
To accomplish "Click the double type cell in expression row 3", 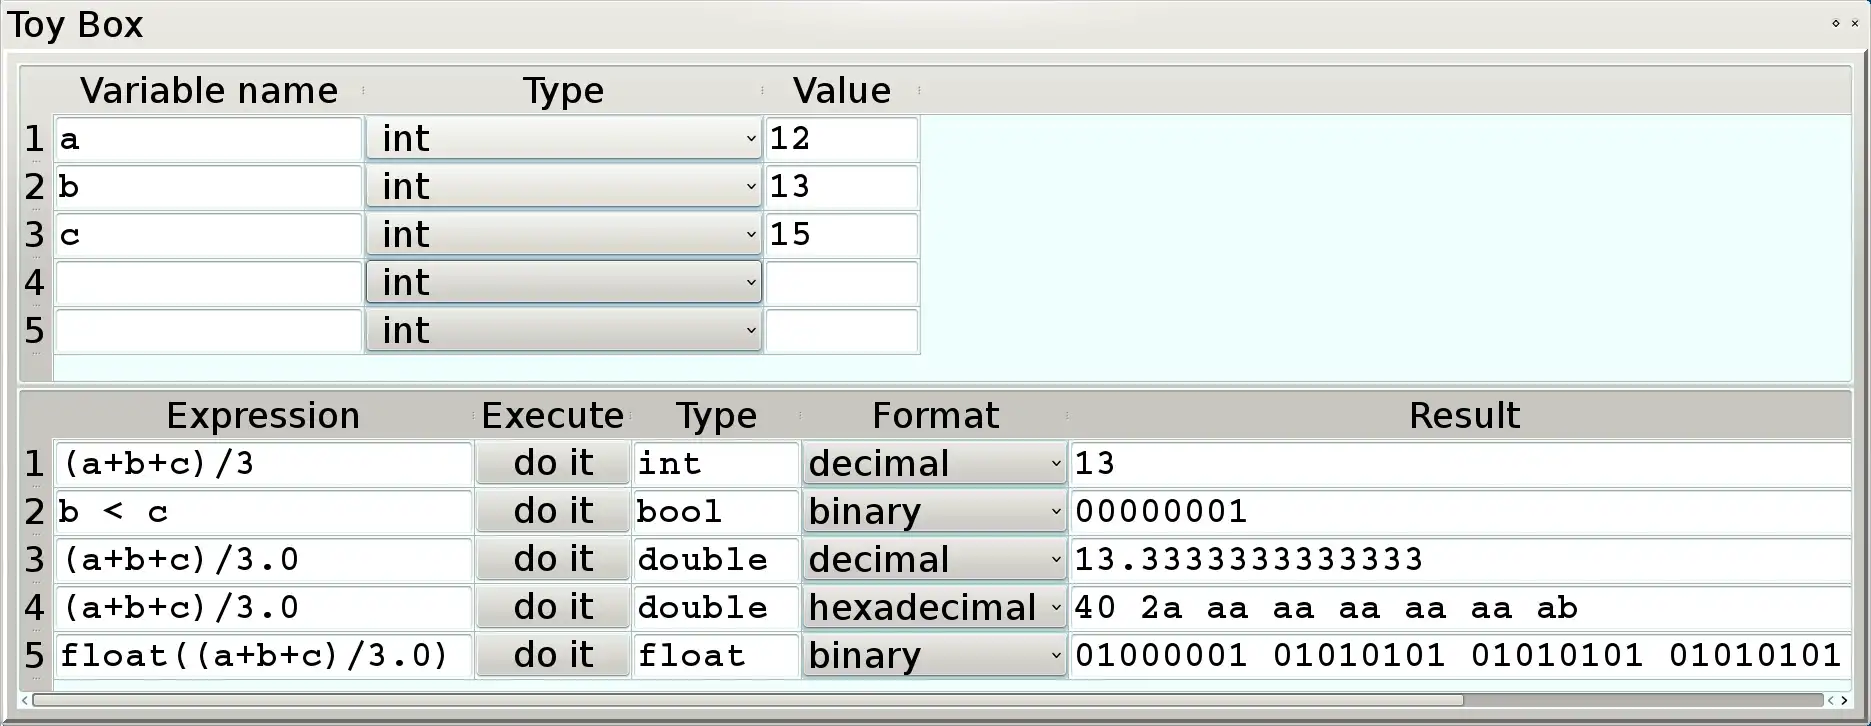I will 716,559.
